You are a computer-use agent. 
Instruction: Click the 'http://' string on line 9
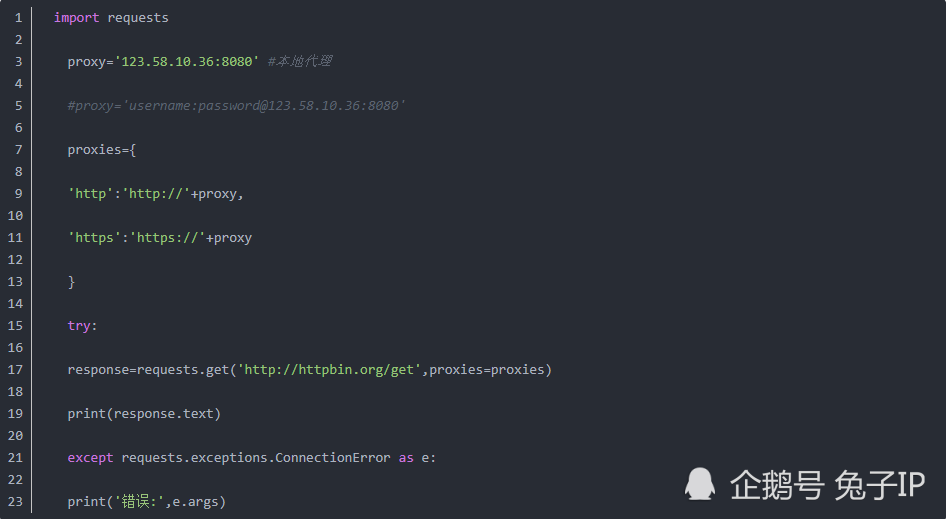[156, 194]
